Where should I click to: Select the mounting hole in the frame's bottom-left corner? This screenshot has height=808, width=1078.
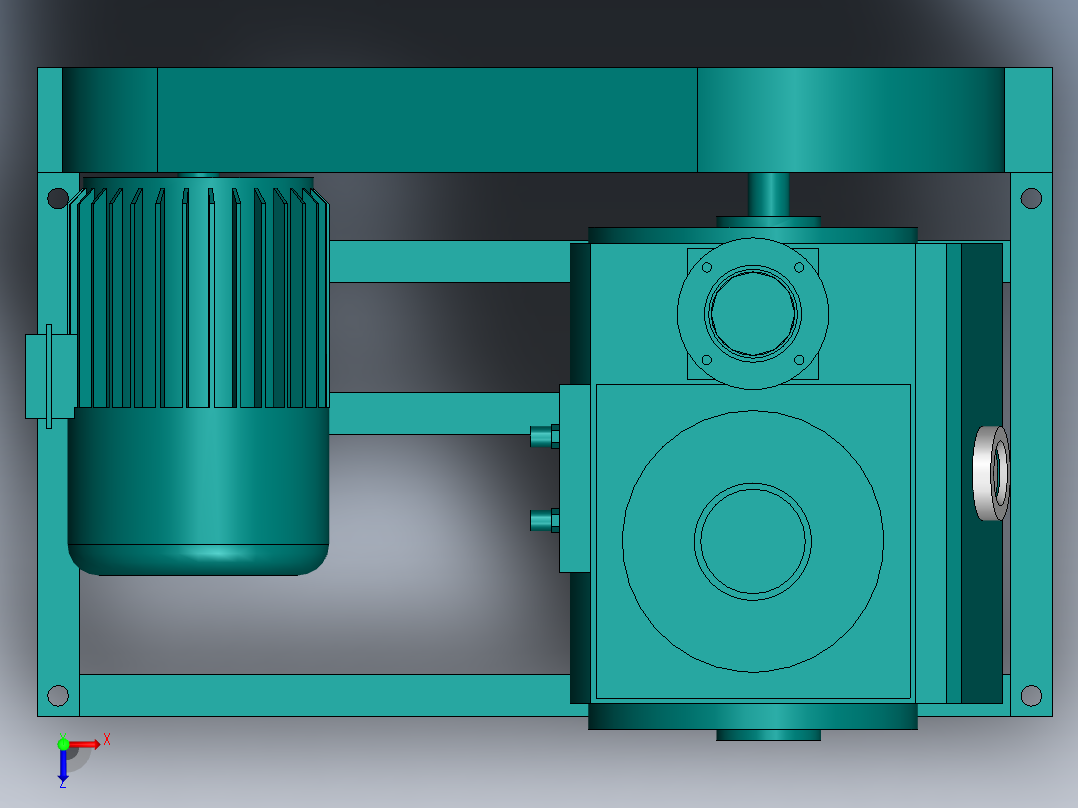58,695
